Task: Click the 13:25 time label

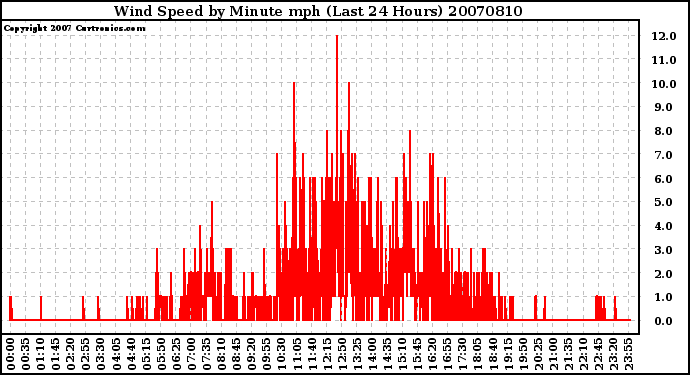Action: tap(357, 354)
